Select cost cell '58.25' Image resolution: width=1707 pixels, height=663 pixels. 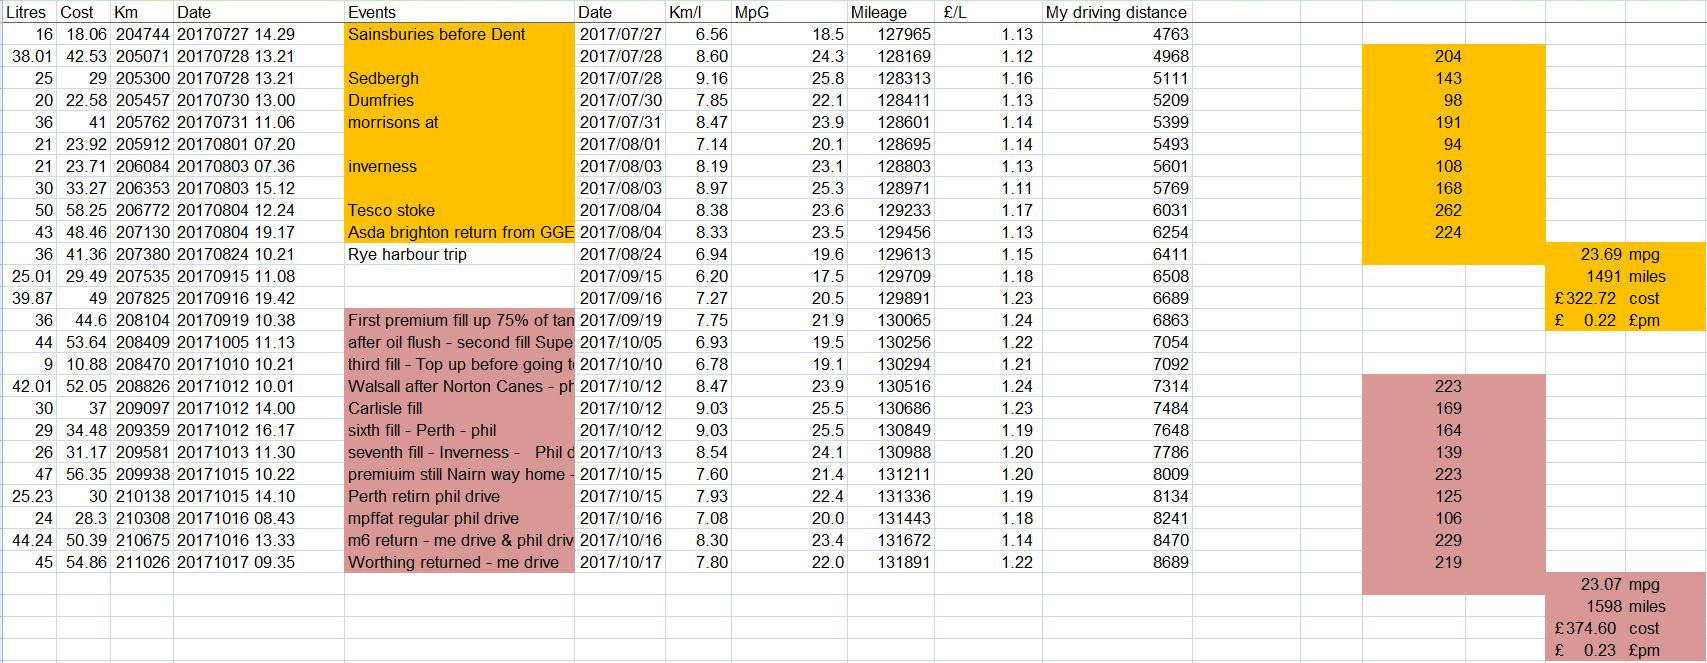[83, 210]
